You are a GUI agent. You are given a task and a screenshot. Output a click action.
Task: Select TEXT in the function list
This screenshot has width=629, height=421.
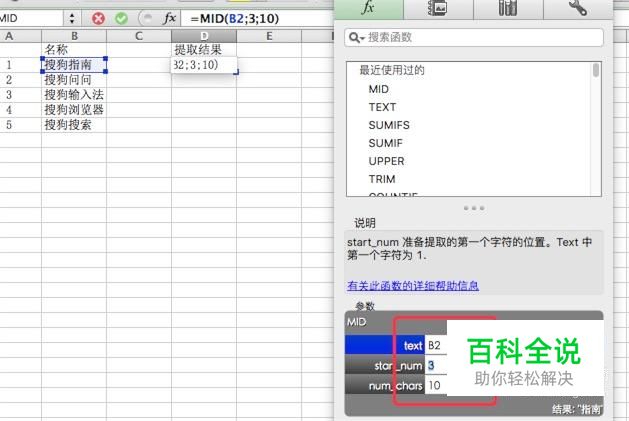(382, 107)
